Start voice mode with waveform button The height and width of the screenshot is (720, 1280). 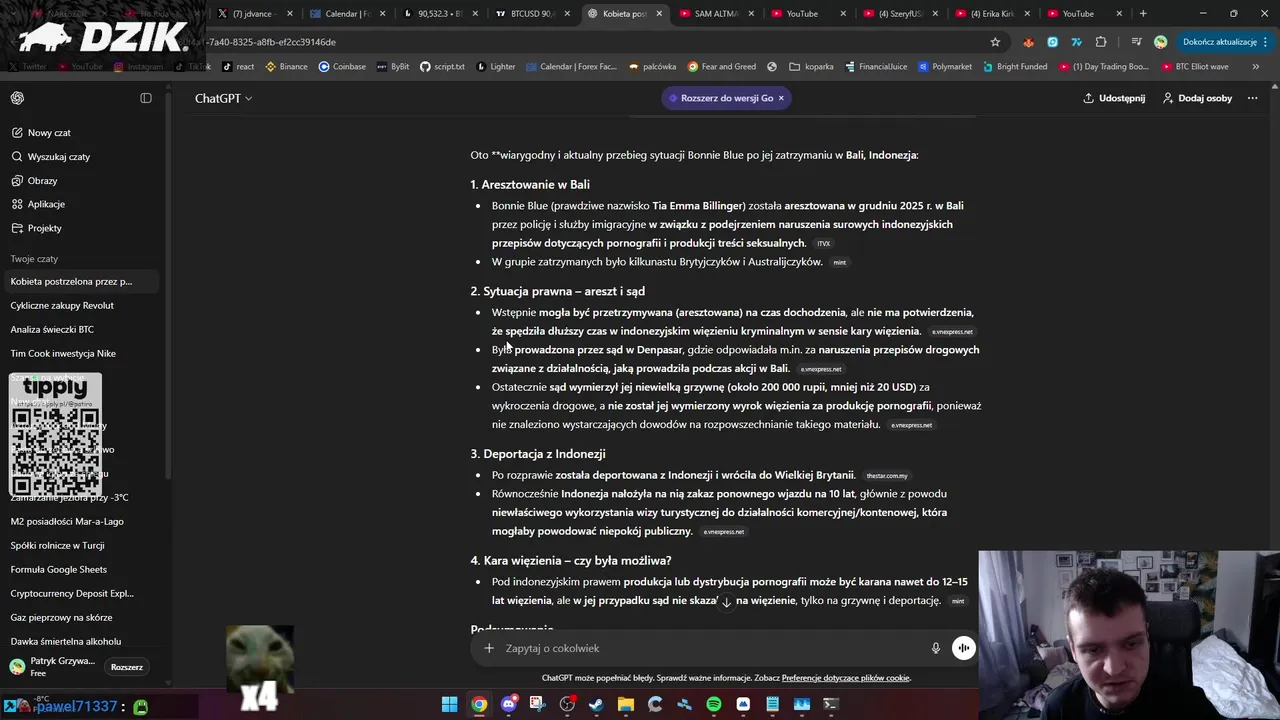pos(963,648)
